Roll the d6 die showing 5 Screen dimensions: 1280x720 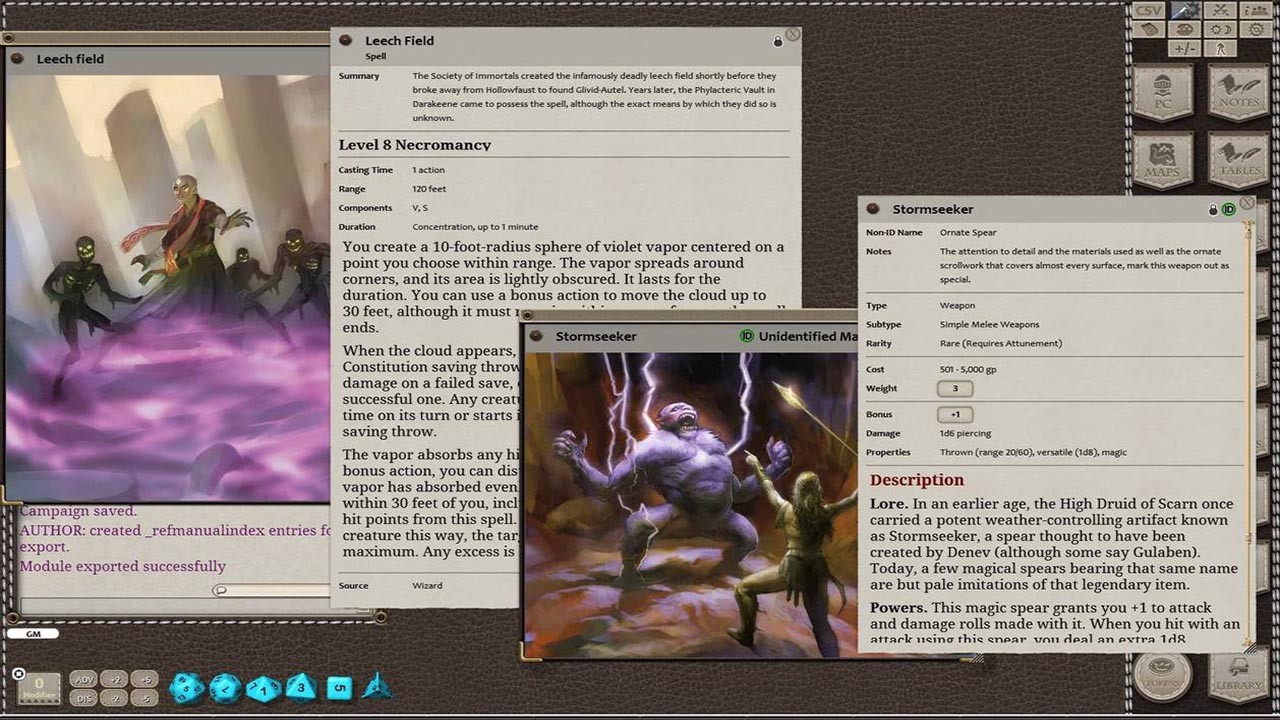[339, 687]
